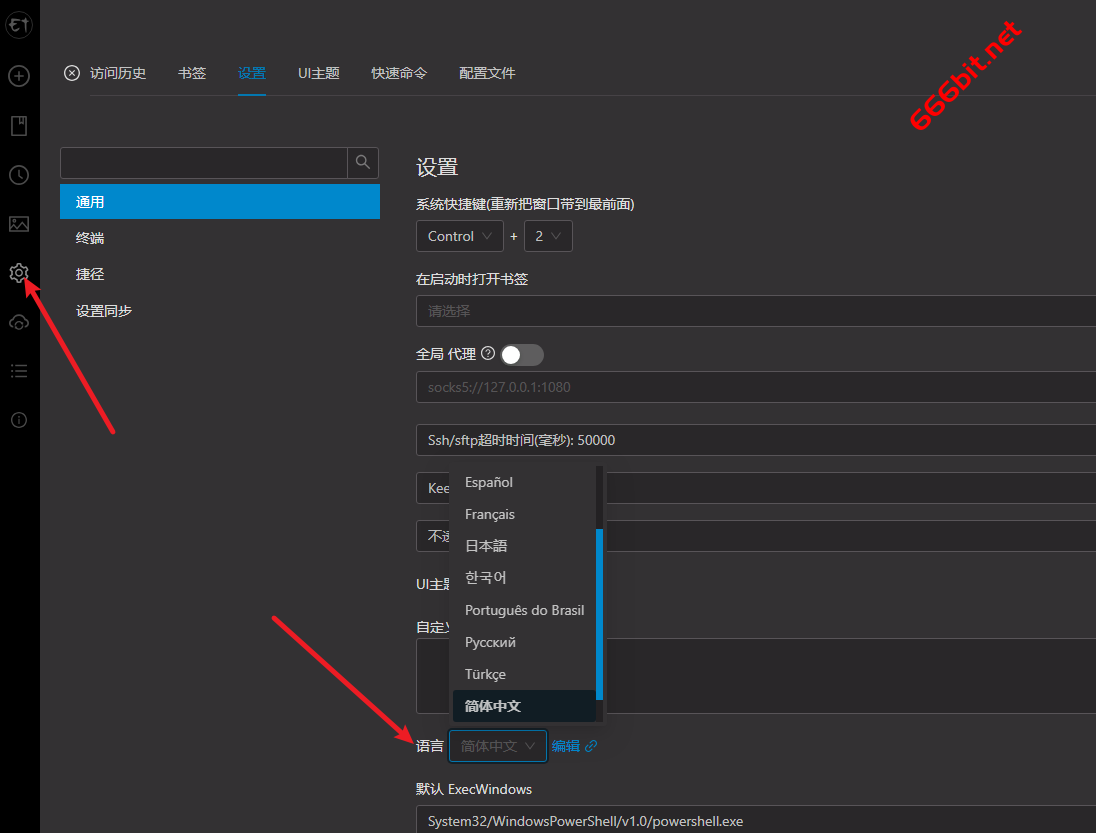1096x833 pixels.
Task: Open history clock icon in sidebar
Action: (x=19, y=175)
